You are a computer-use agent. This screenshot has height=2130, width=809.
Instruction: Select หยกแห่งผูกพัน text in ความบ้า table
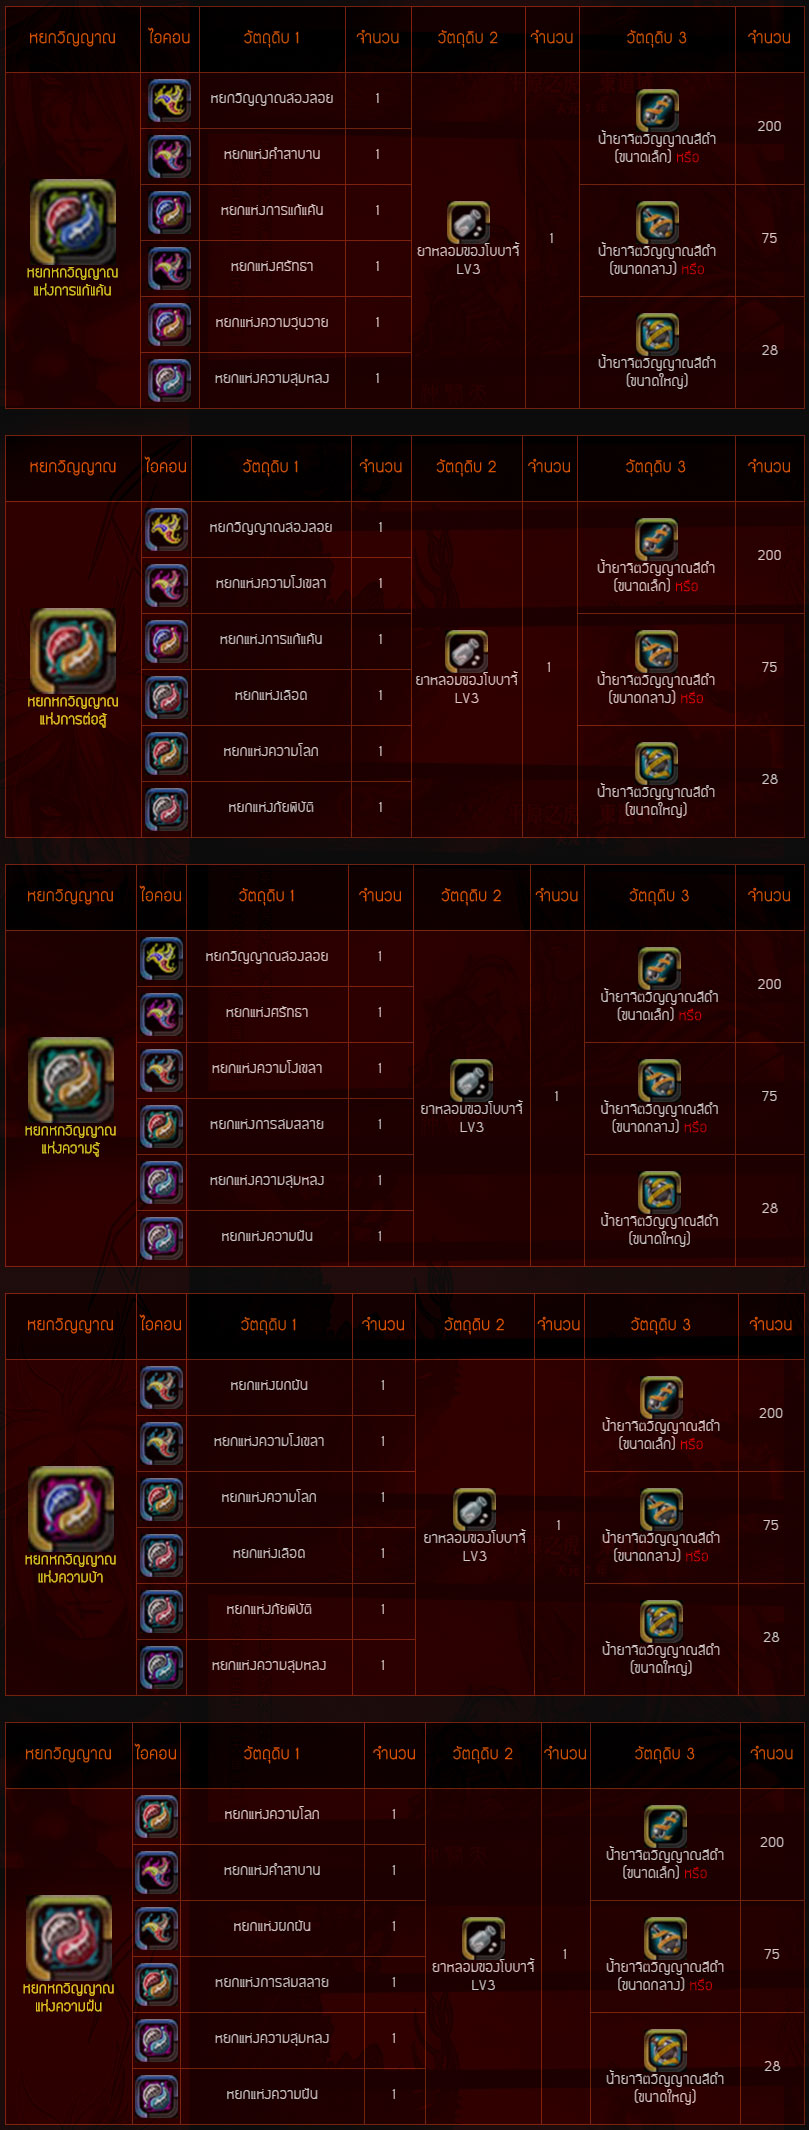269,1385
